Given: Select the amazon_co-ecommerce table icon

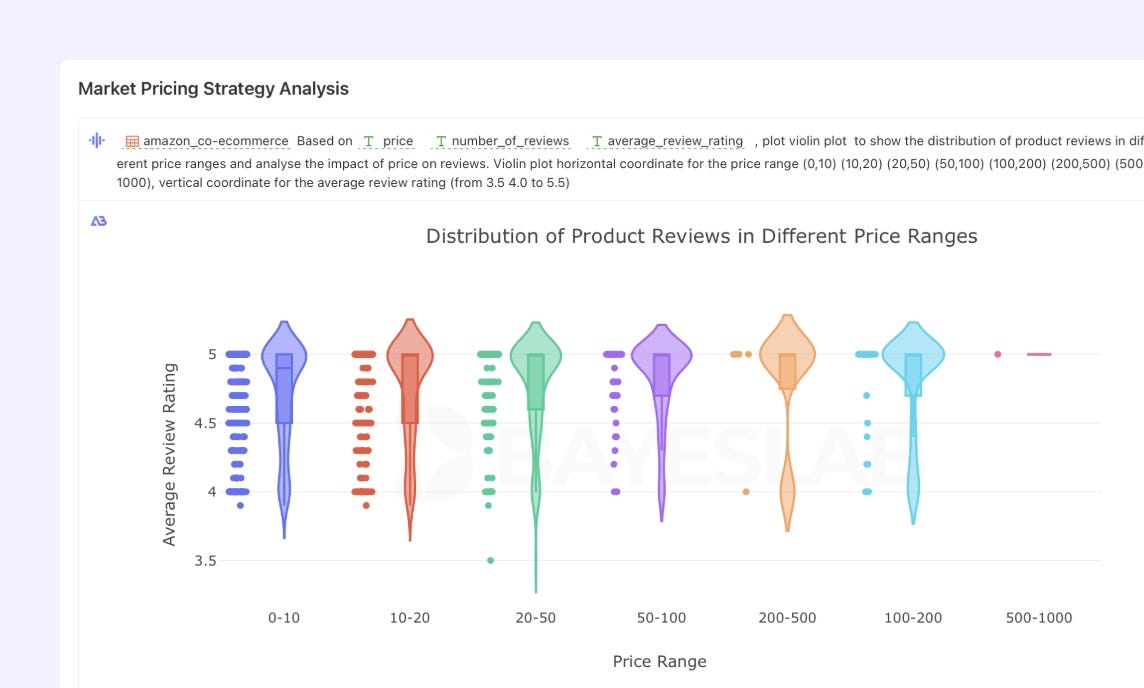Looking at the screenshot, I should [135, 140].
